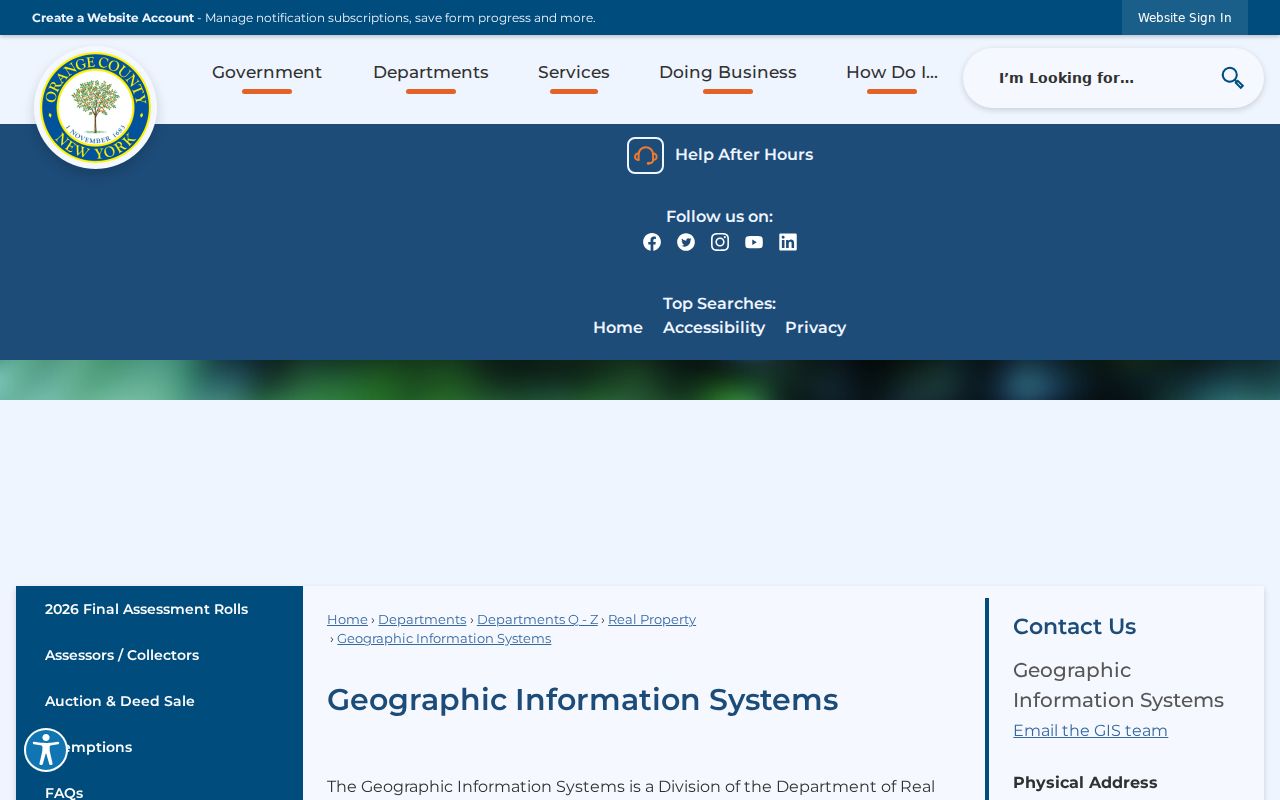Click the search magnifying glass icon

[x=1232, y=78]
